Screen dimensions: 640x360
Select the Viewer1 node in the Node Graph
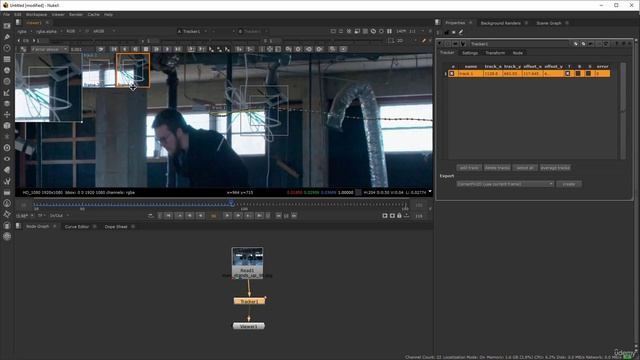[249, 326]
